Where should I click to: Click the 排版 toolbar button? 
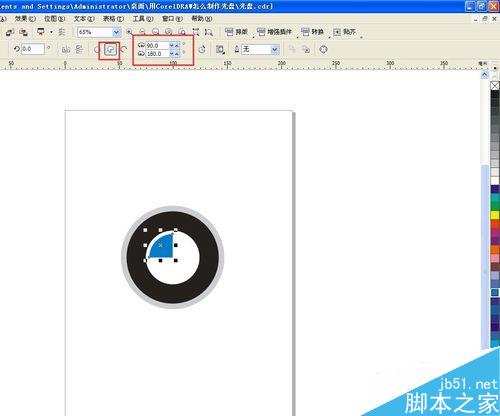pyautogui.click(x=236, y=32)
